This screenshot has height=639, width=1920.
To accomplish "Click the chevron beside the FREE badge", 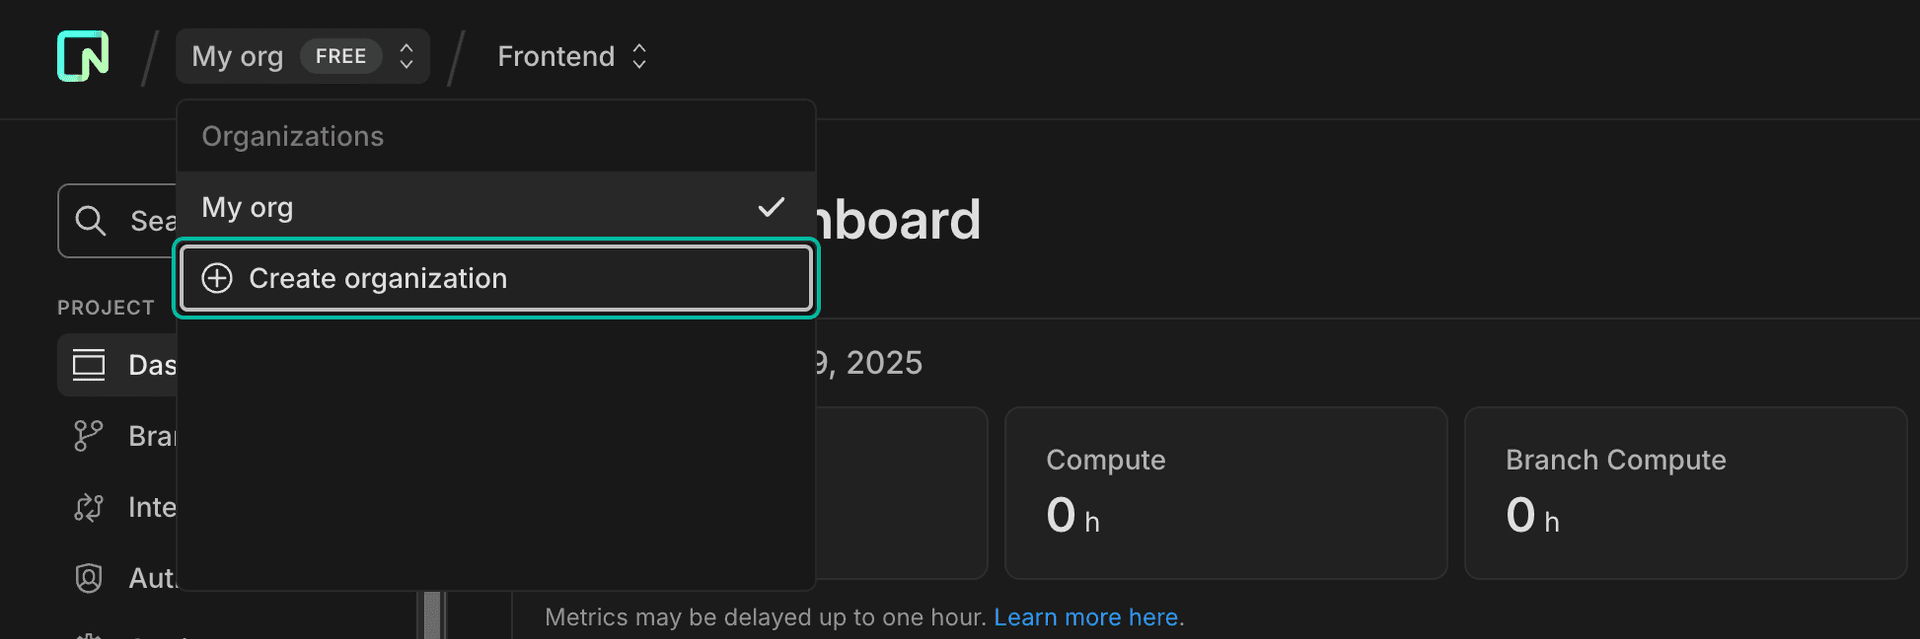I will (405, 56).
